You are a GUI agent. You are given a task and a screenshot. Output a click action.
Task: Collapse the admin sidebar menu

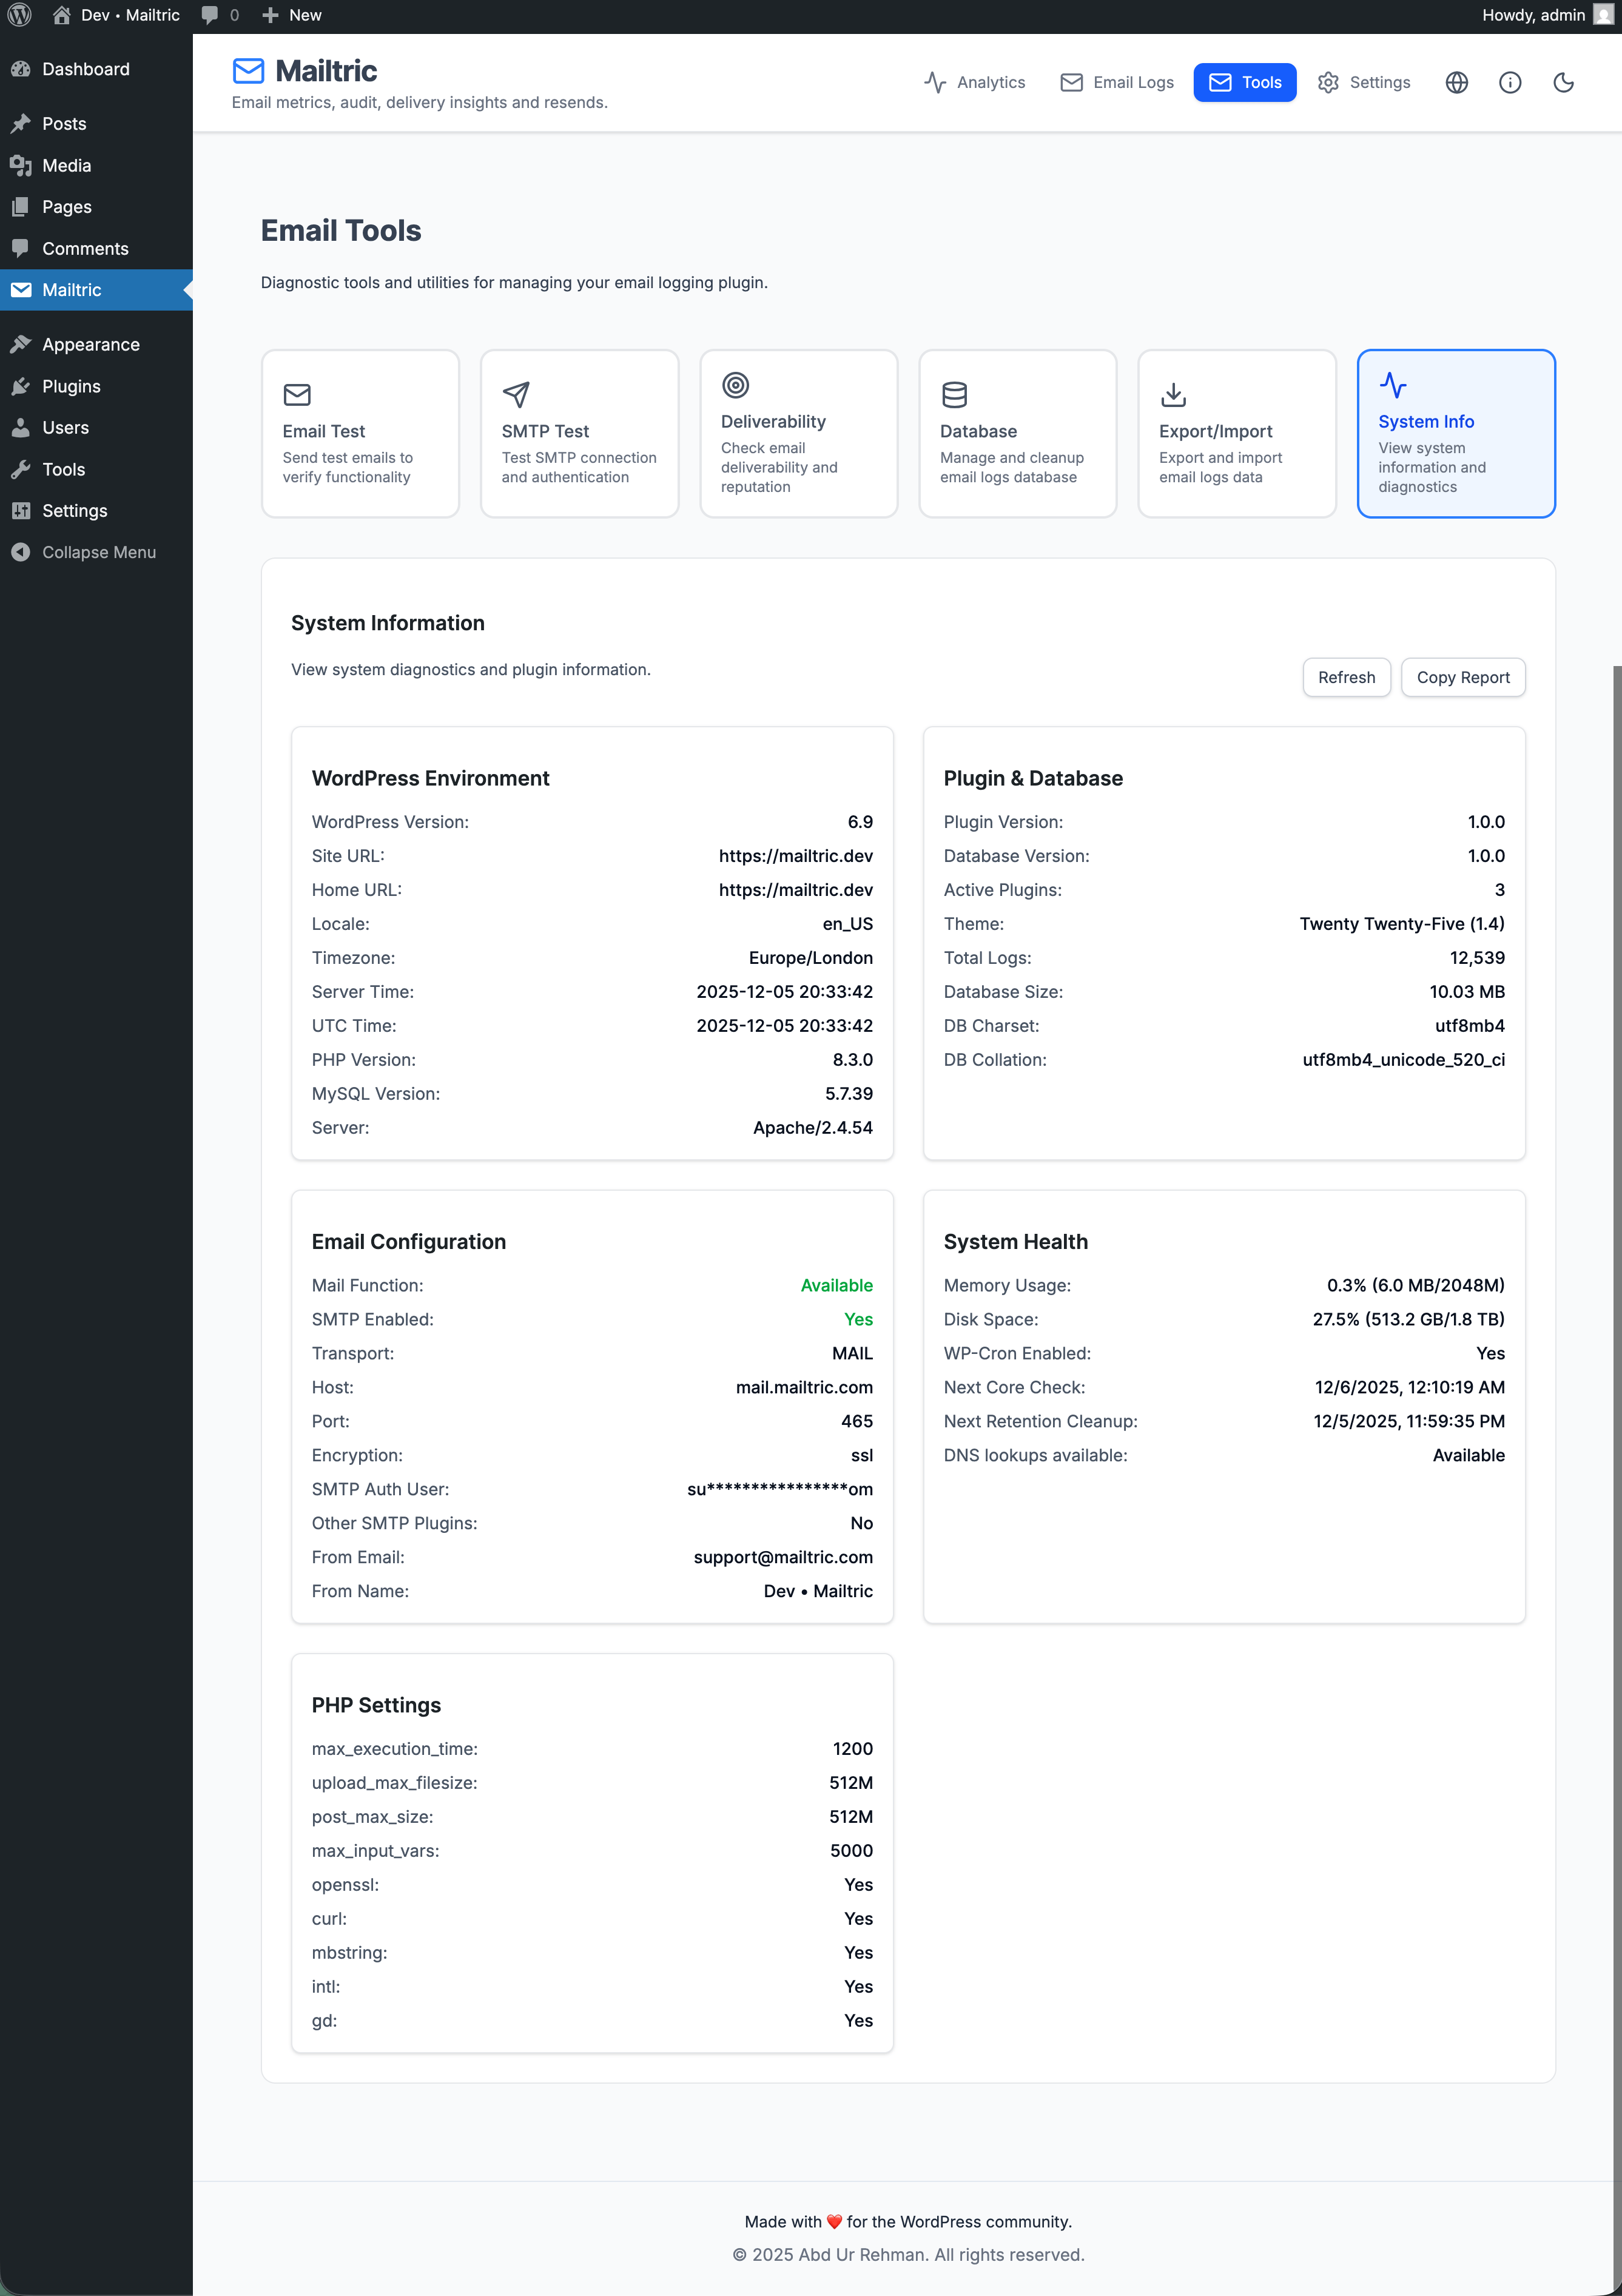click(85, 551)
